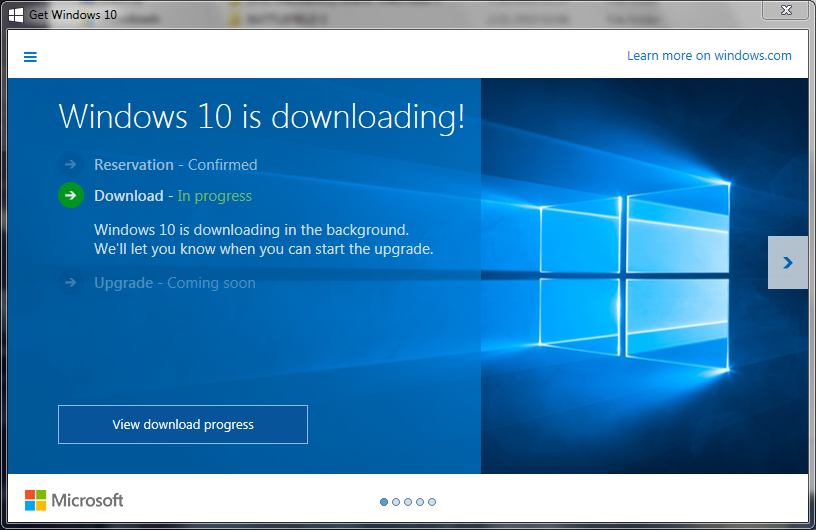Click the Reservation step arrow icon
This screenshot has width=816, height=530.
(x=70, y=165)
